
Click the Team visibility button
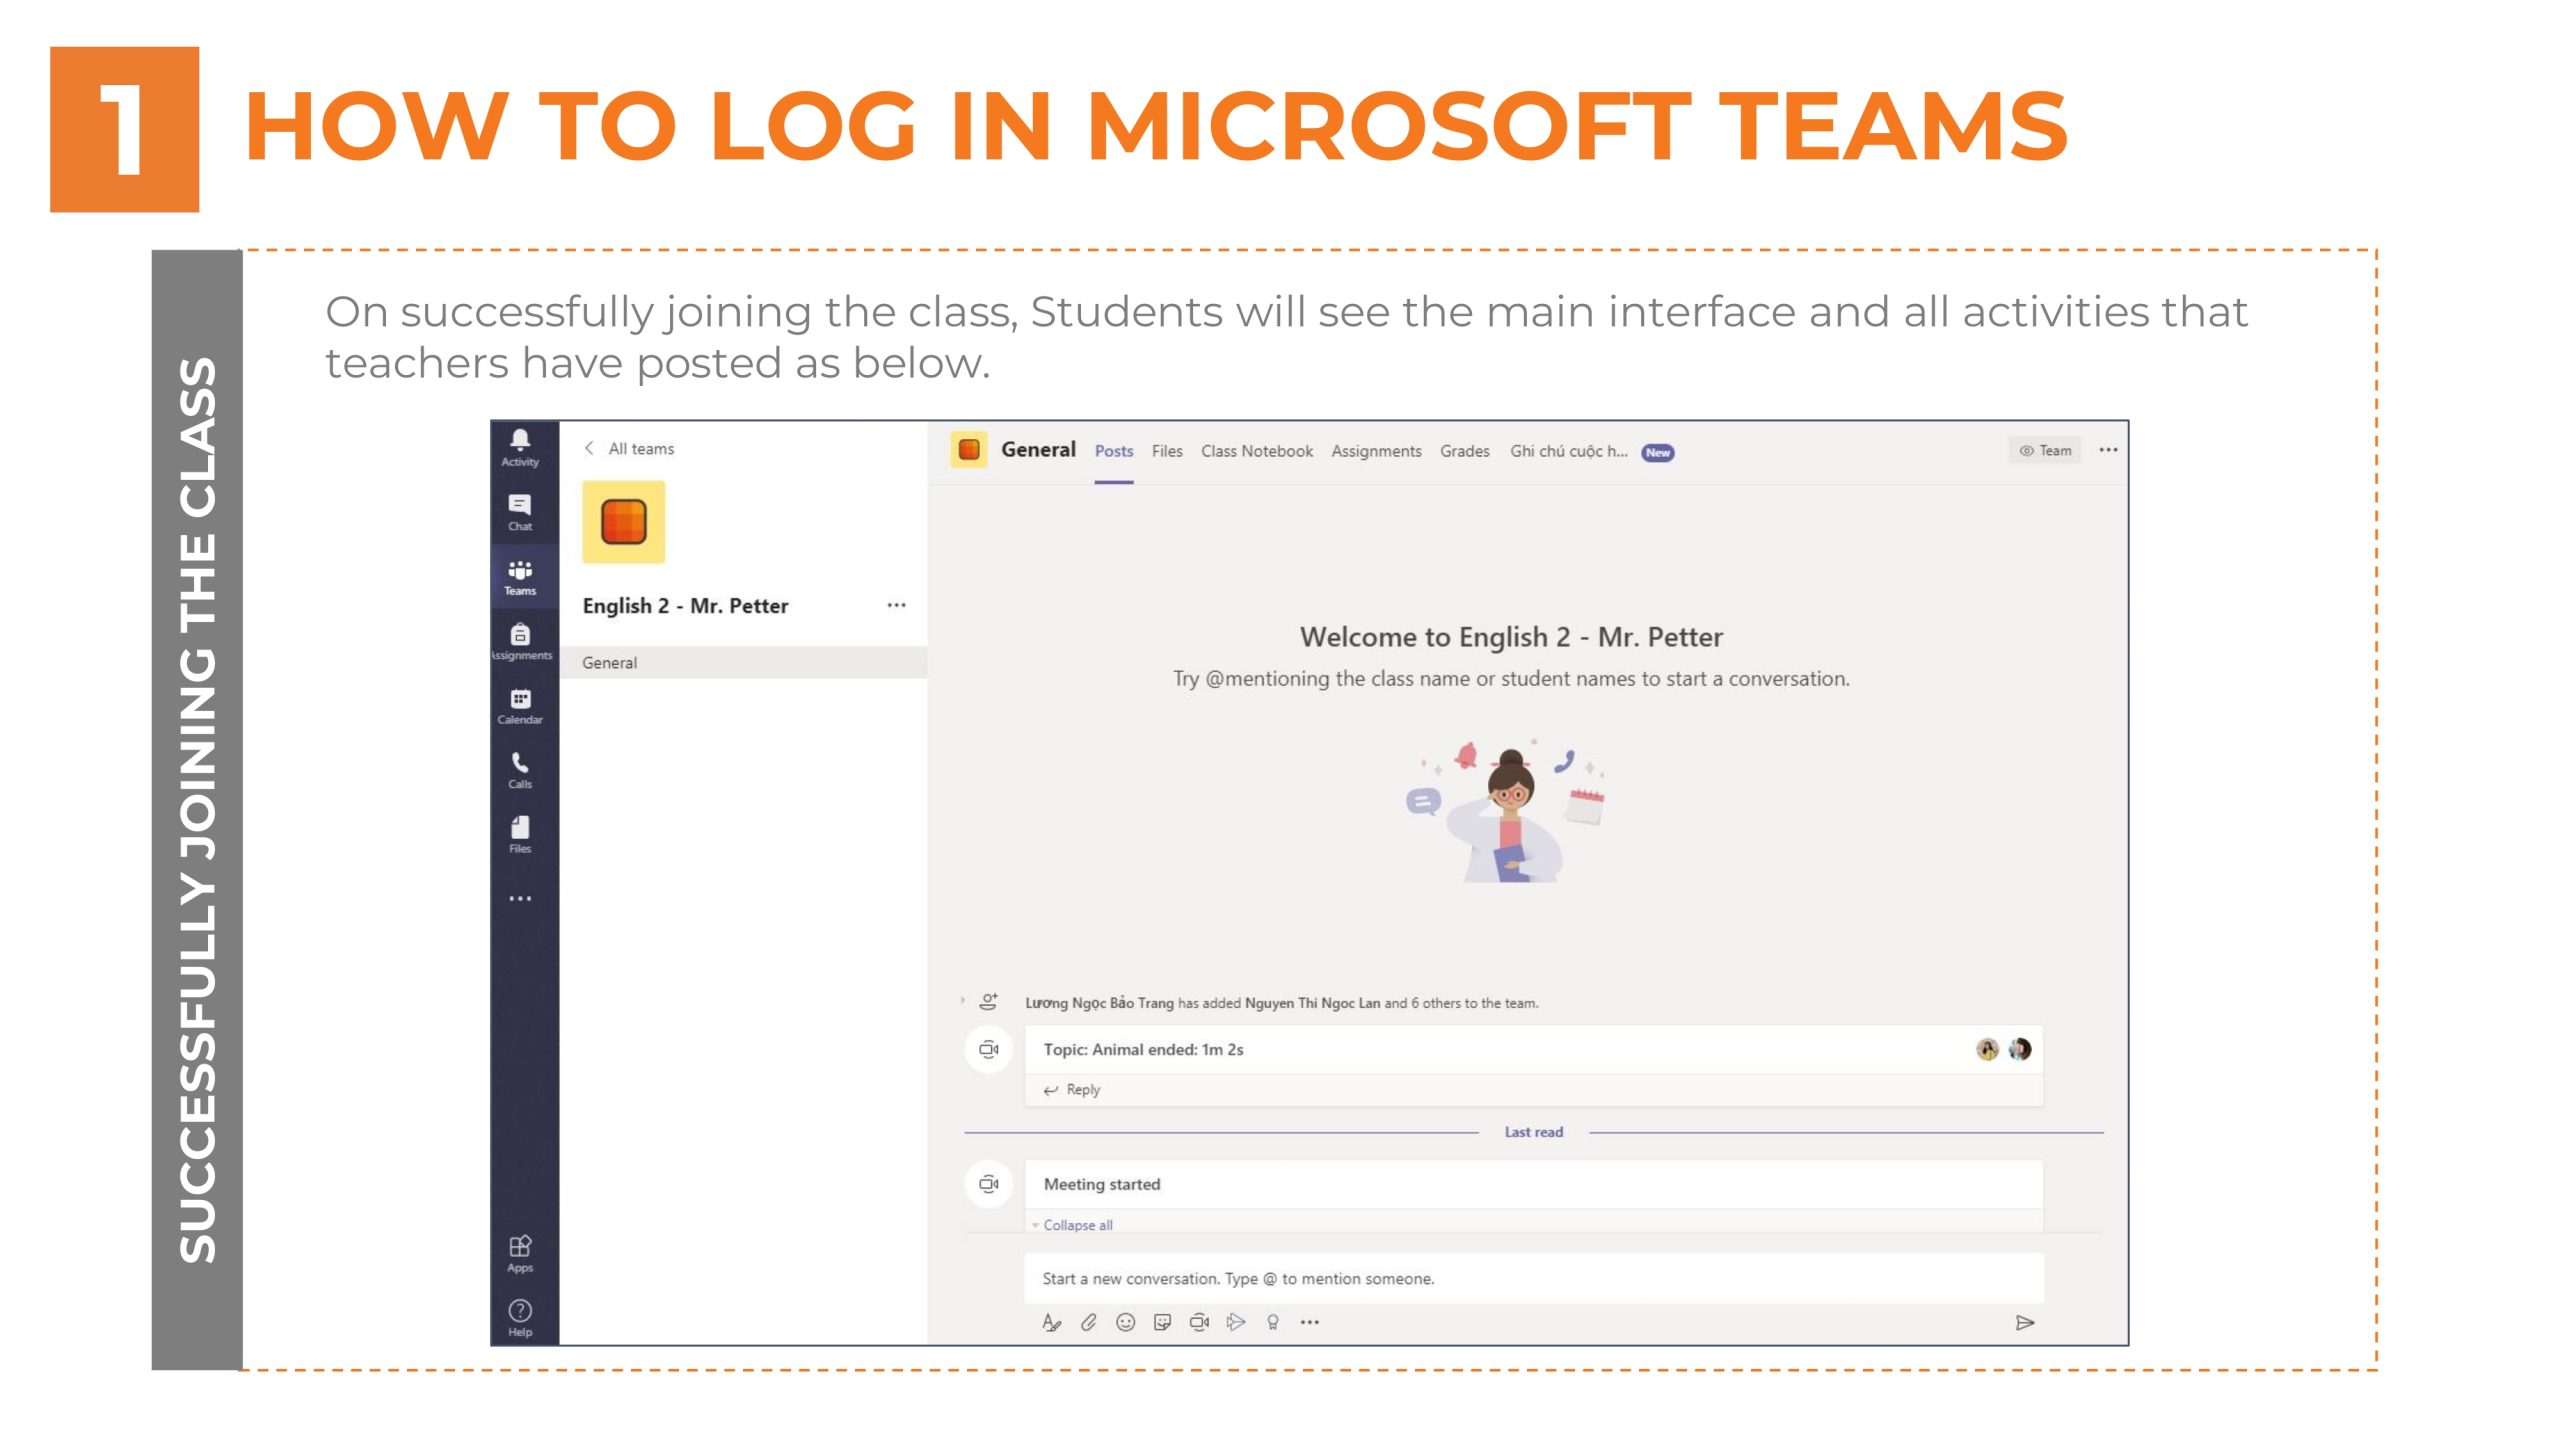[x=2045, y=450]
